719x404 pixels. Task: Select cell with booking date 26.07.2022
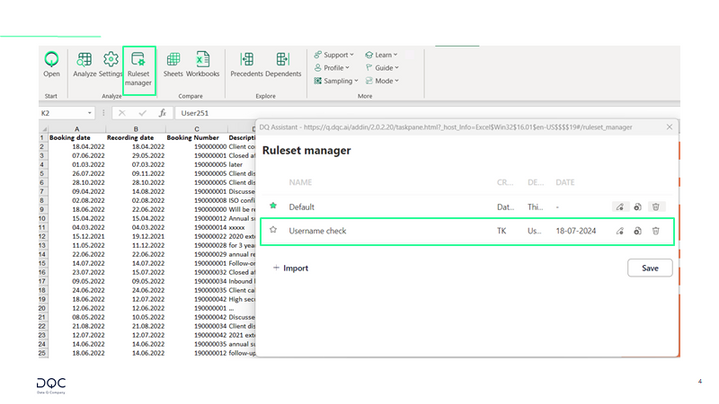(77, 173)
